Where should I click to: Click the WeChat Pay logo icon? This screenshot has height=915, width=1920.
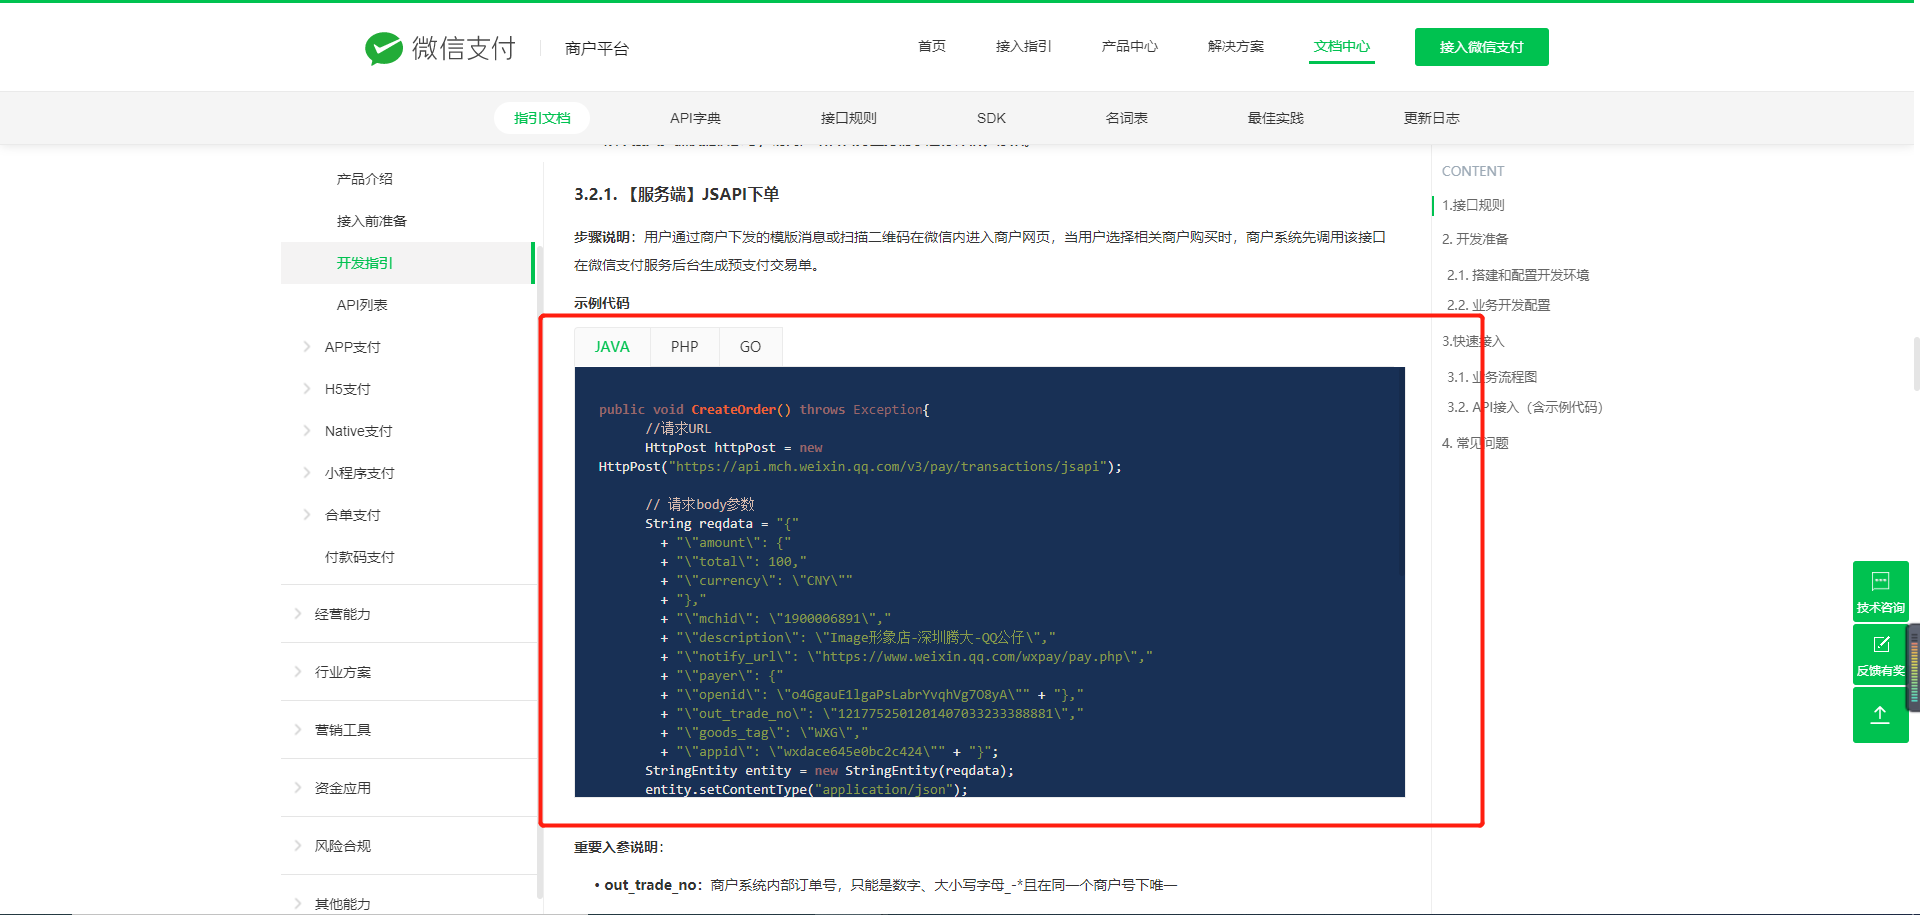(x=384, y=48)
